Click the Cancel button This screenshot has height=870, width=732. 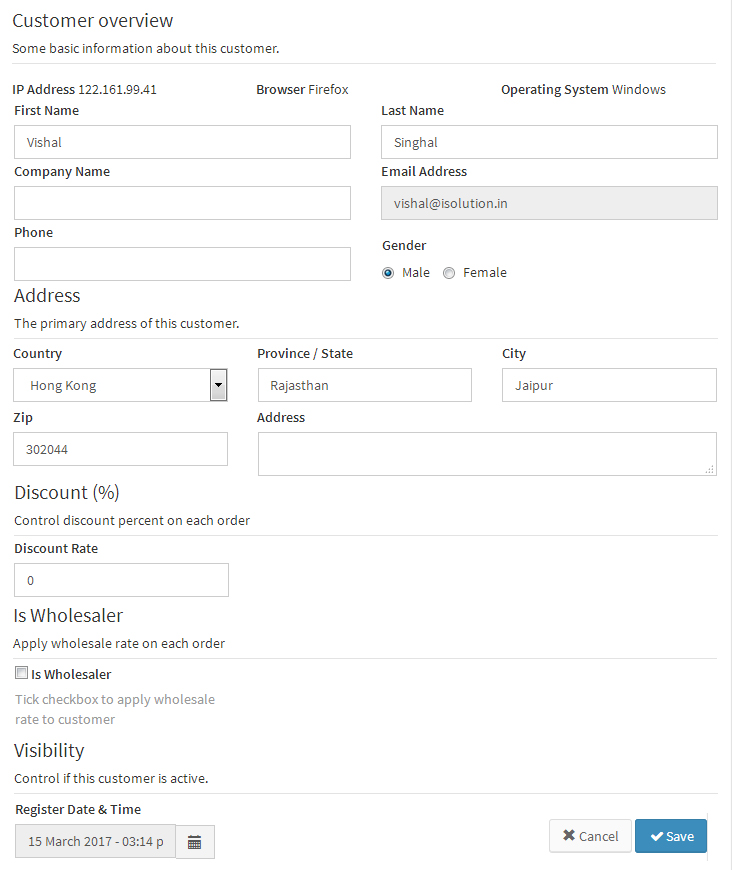click(x=590, y=836)
